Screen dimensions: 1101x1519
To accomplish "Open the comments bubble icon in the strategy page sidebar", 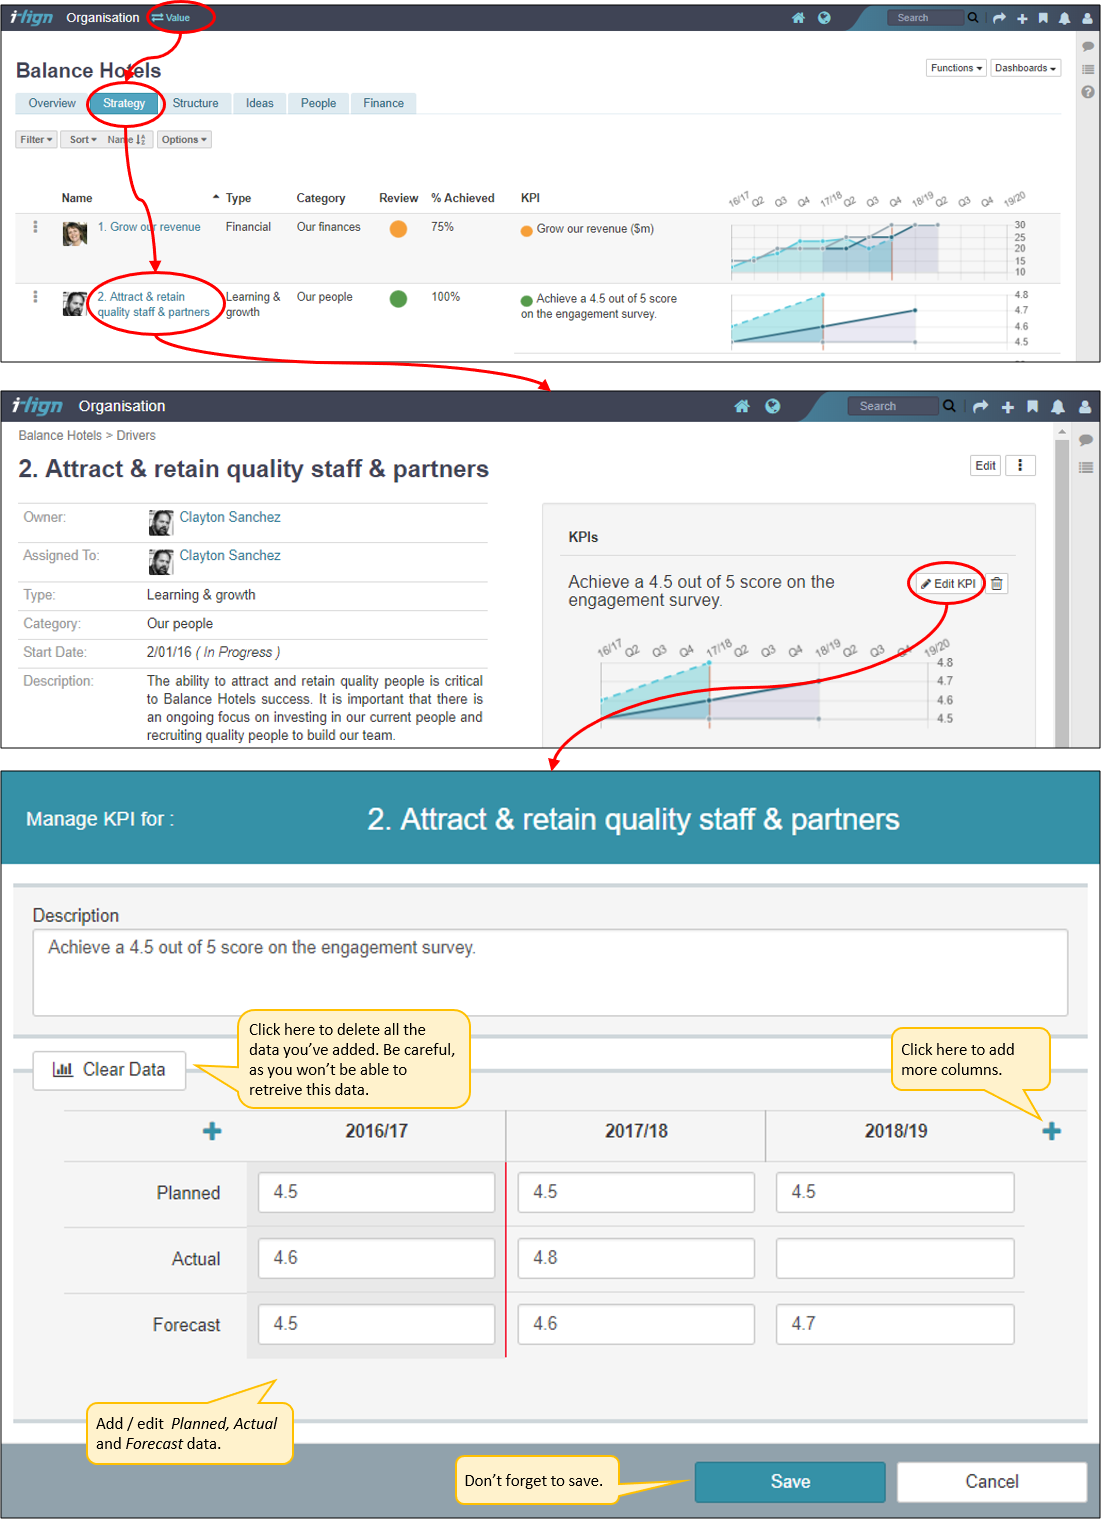I will pyautogui.click(x=1088, y=47).
